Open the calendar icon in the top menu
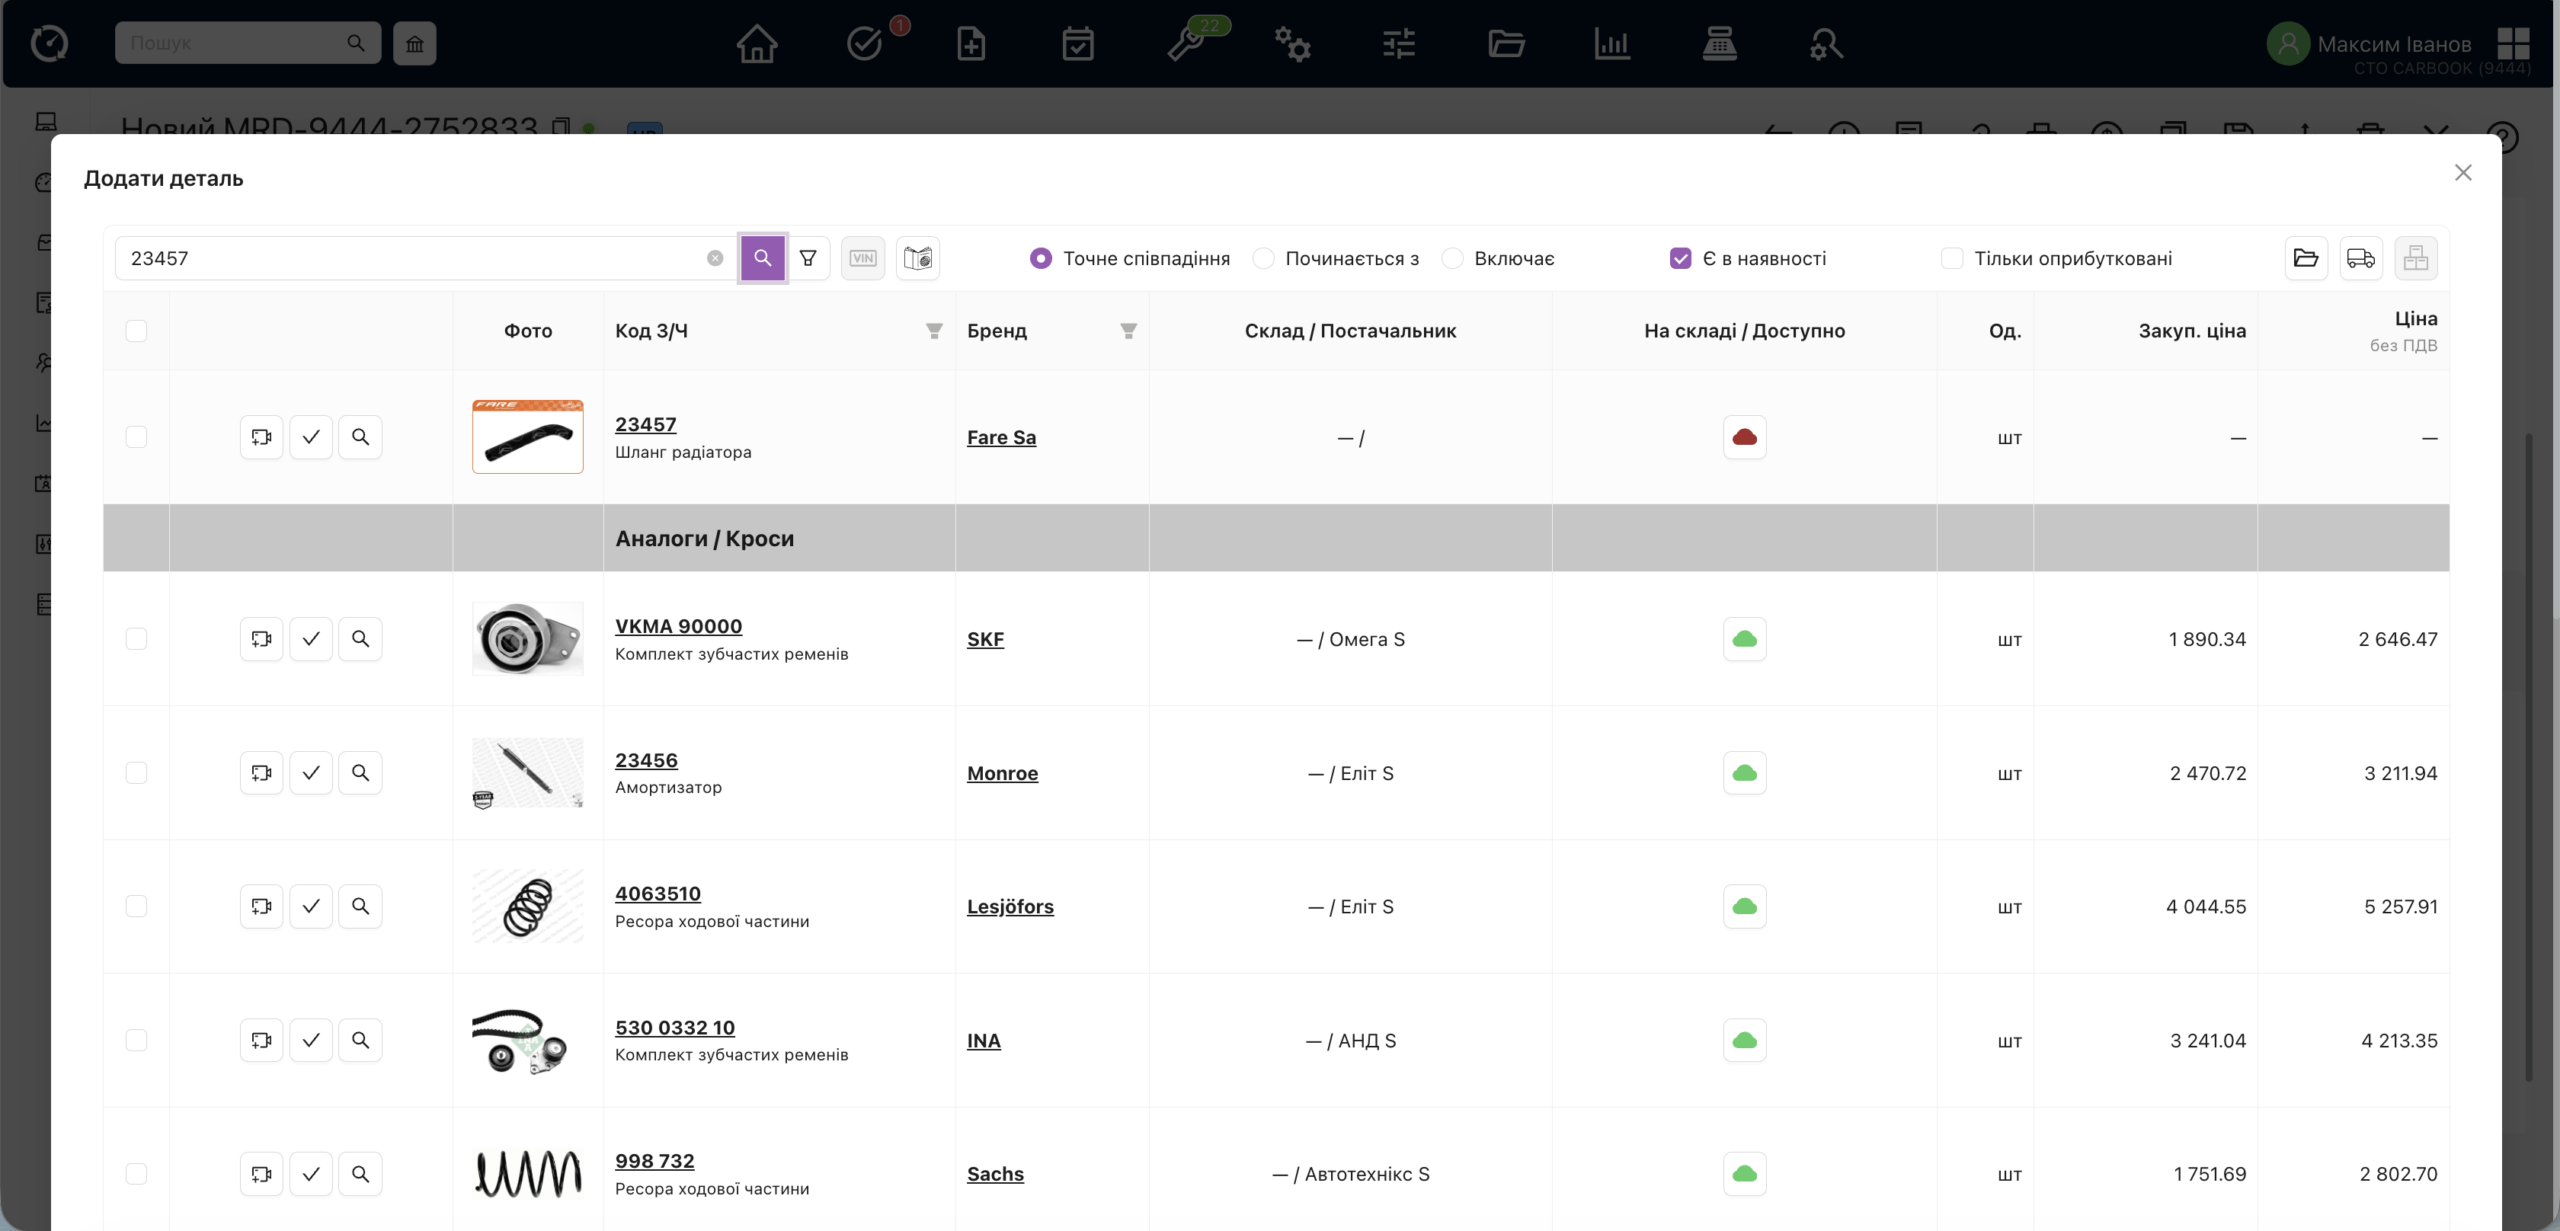The image size is (2560, 1231). [x=1077, y=44]
